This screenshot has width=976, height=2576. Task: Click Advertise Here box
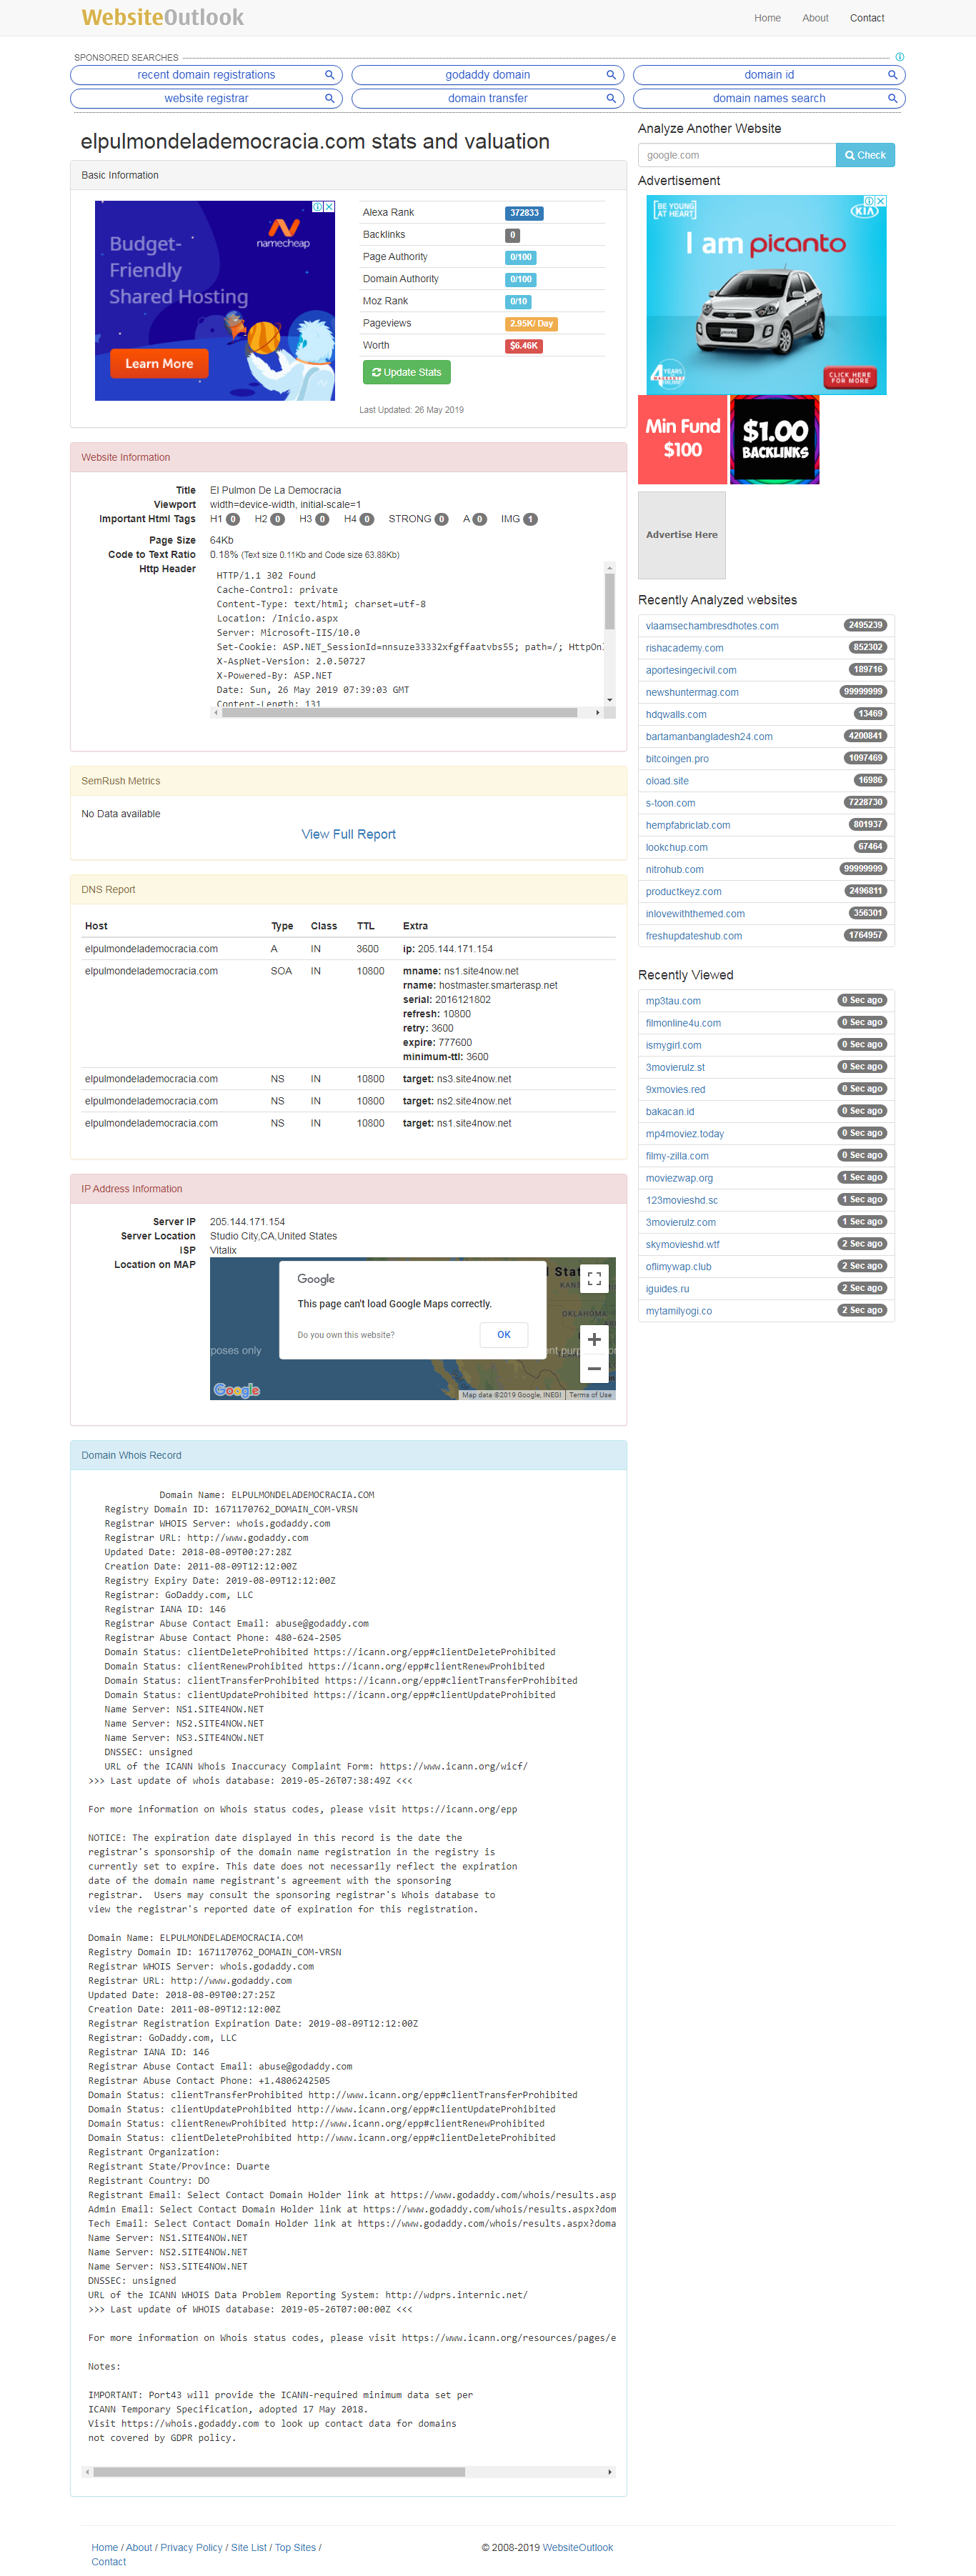click(682, 535)
